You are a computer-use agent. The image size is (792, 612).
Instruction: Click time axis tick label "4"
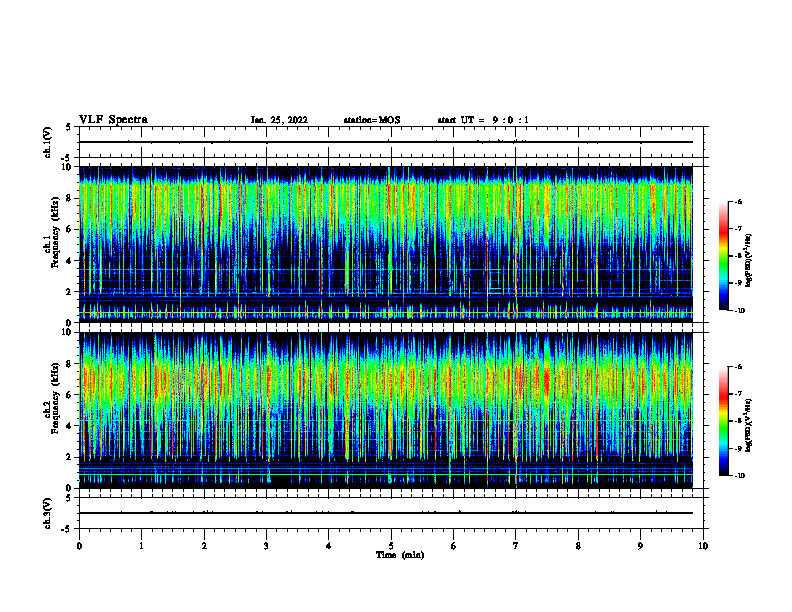pos(329,546)
